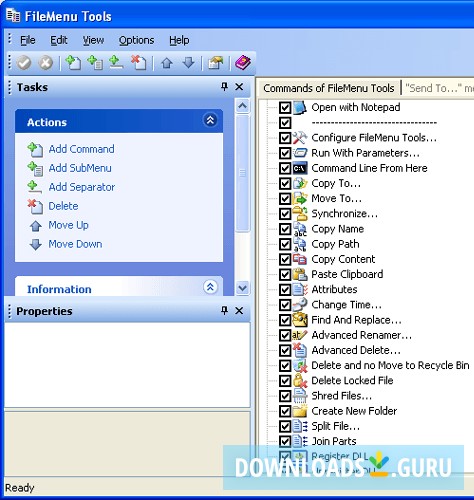
Task: Click the Copy To icon
Action: click(x=300, y=183)
